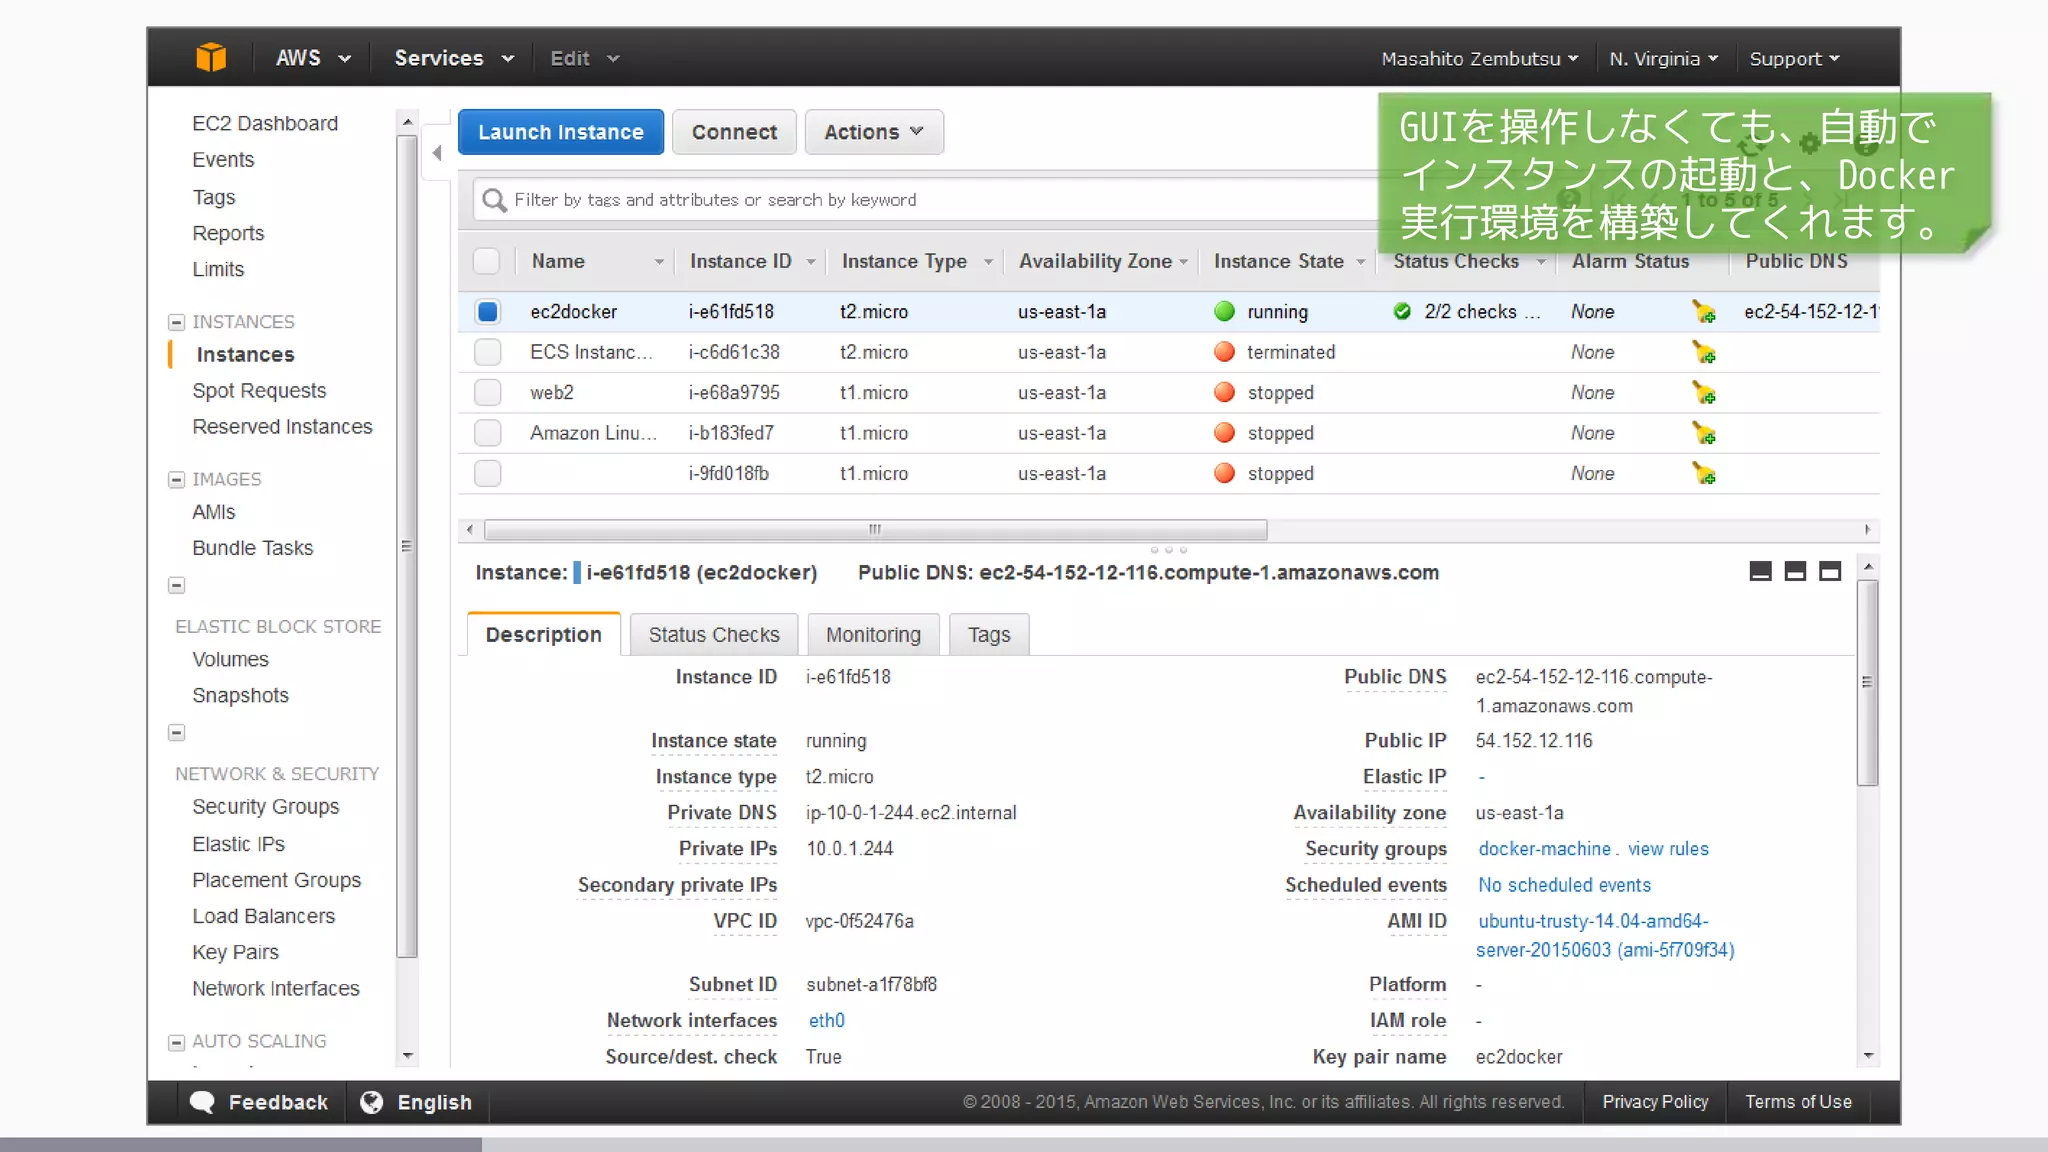Click the AWS cube logo icon
Image resolution: width=2048 pixels, height=1152 pixels.
click(x=211, y=58)
